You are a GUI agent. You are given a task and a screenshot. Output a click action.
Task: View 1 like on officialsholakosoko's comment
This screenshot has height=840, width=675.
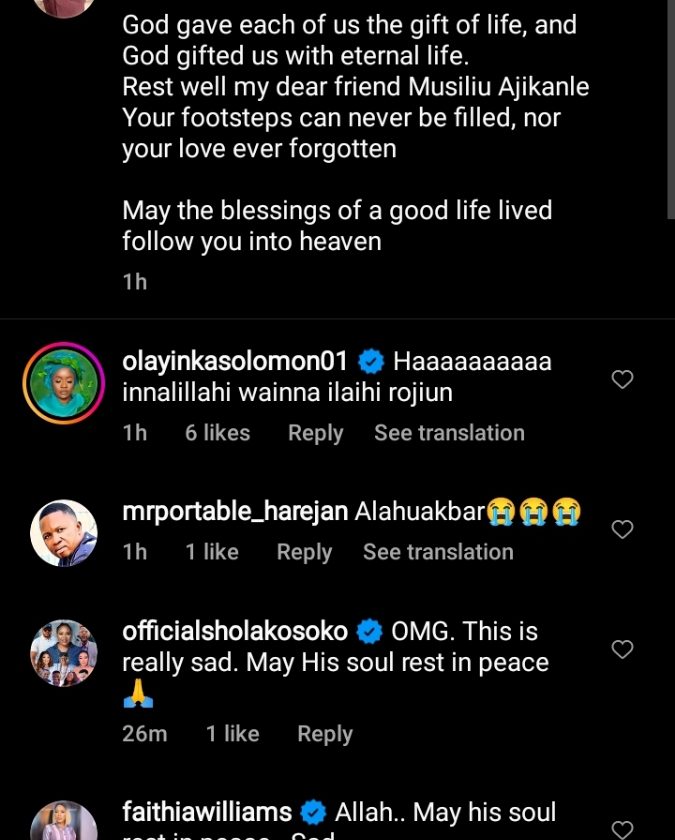click(x=233, y=734)
